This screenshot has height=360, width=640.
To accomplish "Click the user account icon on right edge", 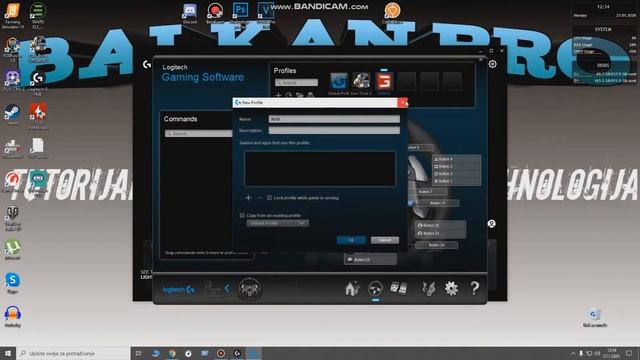I will click(491, 224).
